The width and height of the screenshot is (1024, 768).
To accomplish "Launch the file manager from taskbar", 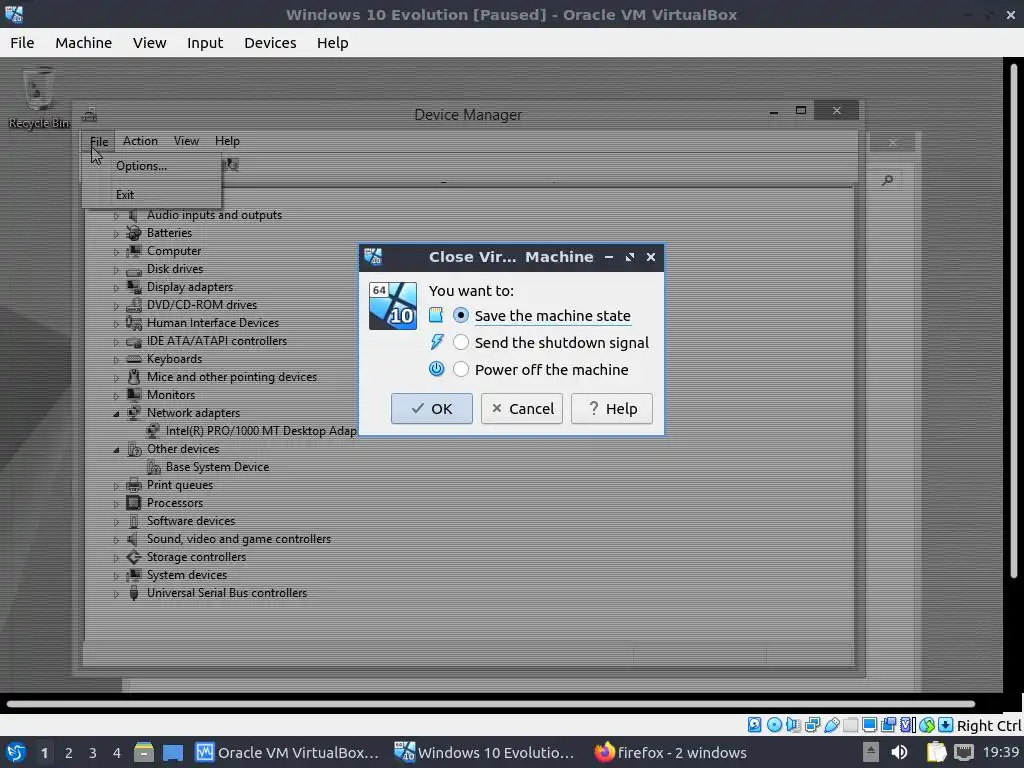I will click(x=144, y=752).
